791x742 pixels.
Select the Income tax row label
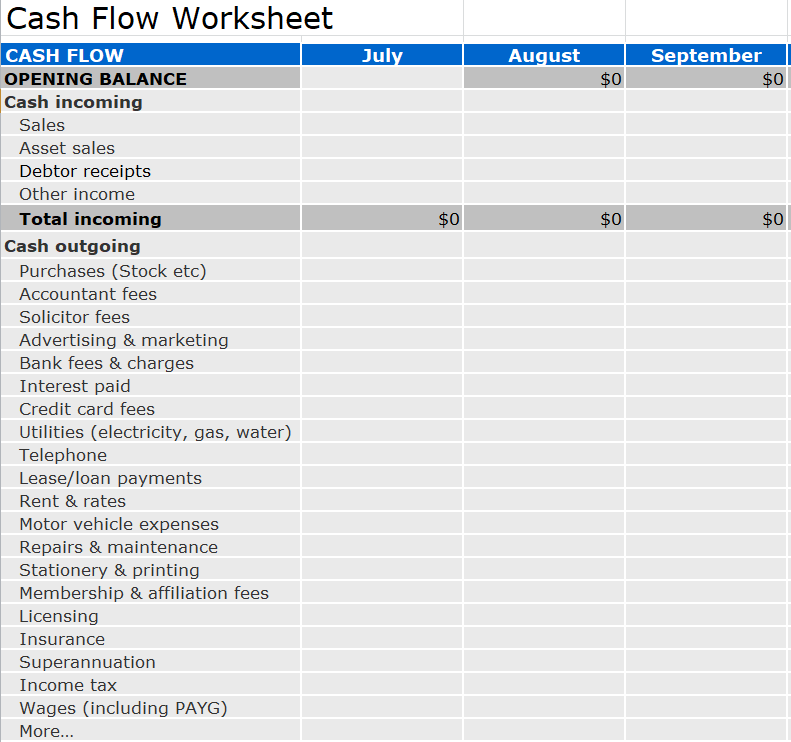(x=68, y=686)
